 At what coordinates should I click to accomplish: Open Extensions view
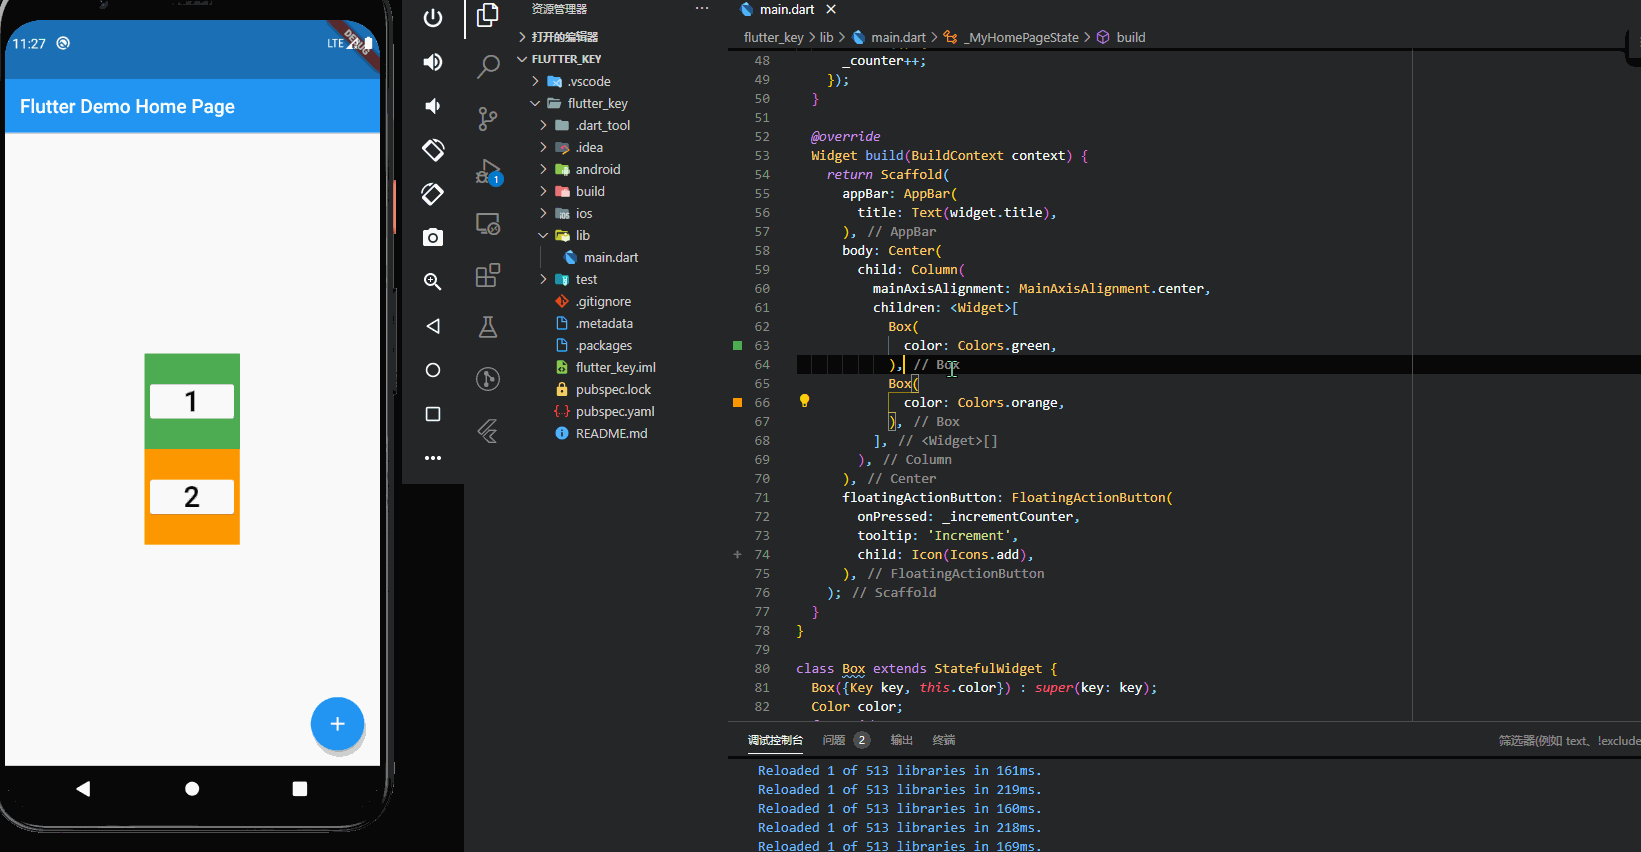click(488, 275)
